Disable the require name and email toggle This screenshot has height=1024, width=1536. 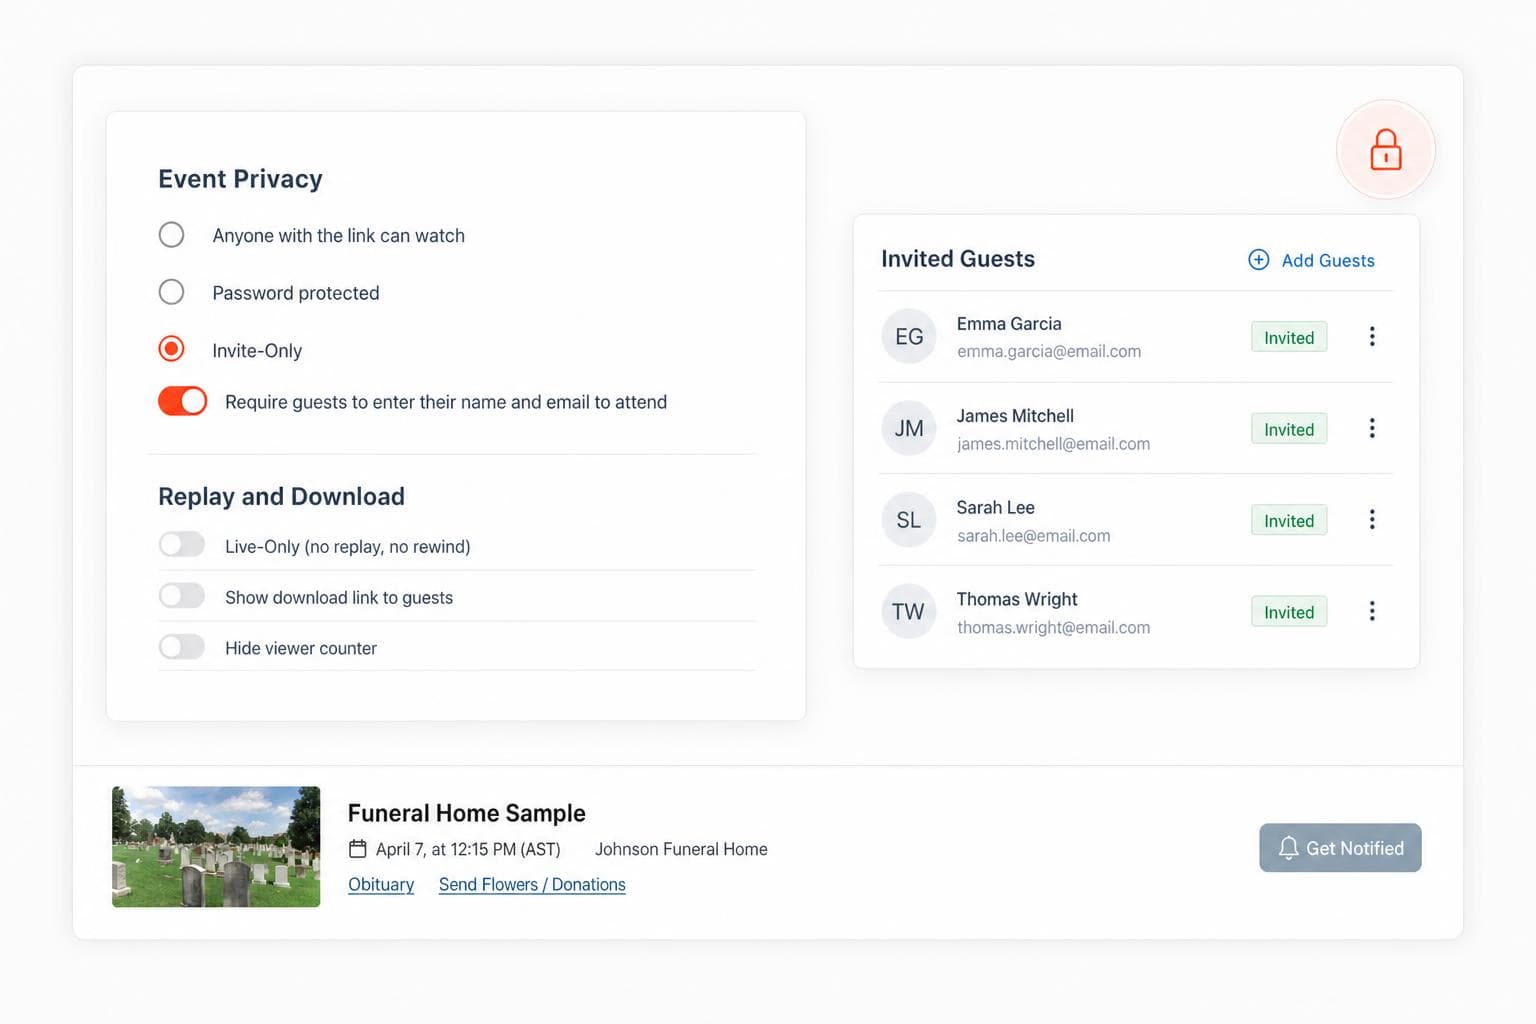[x=182, y=401]
